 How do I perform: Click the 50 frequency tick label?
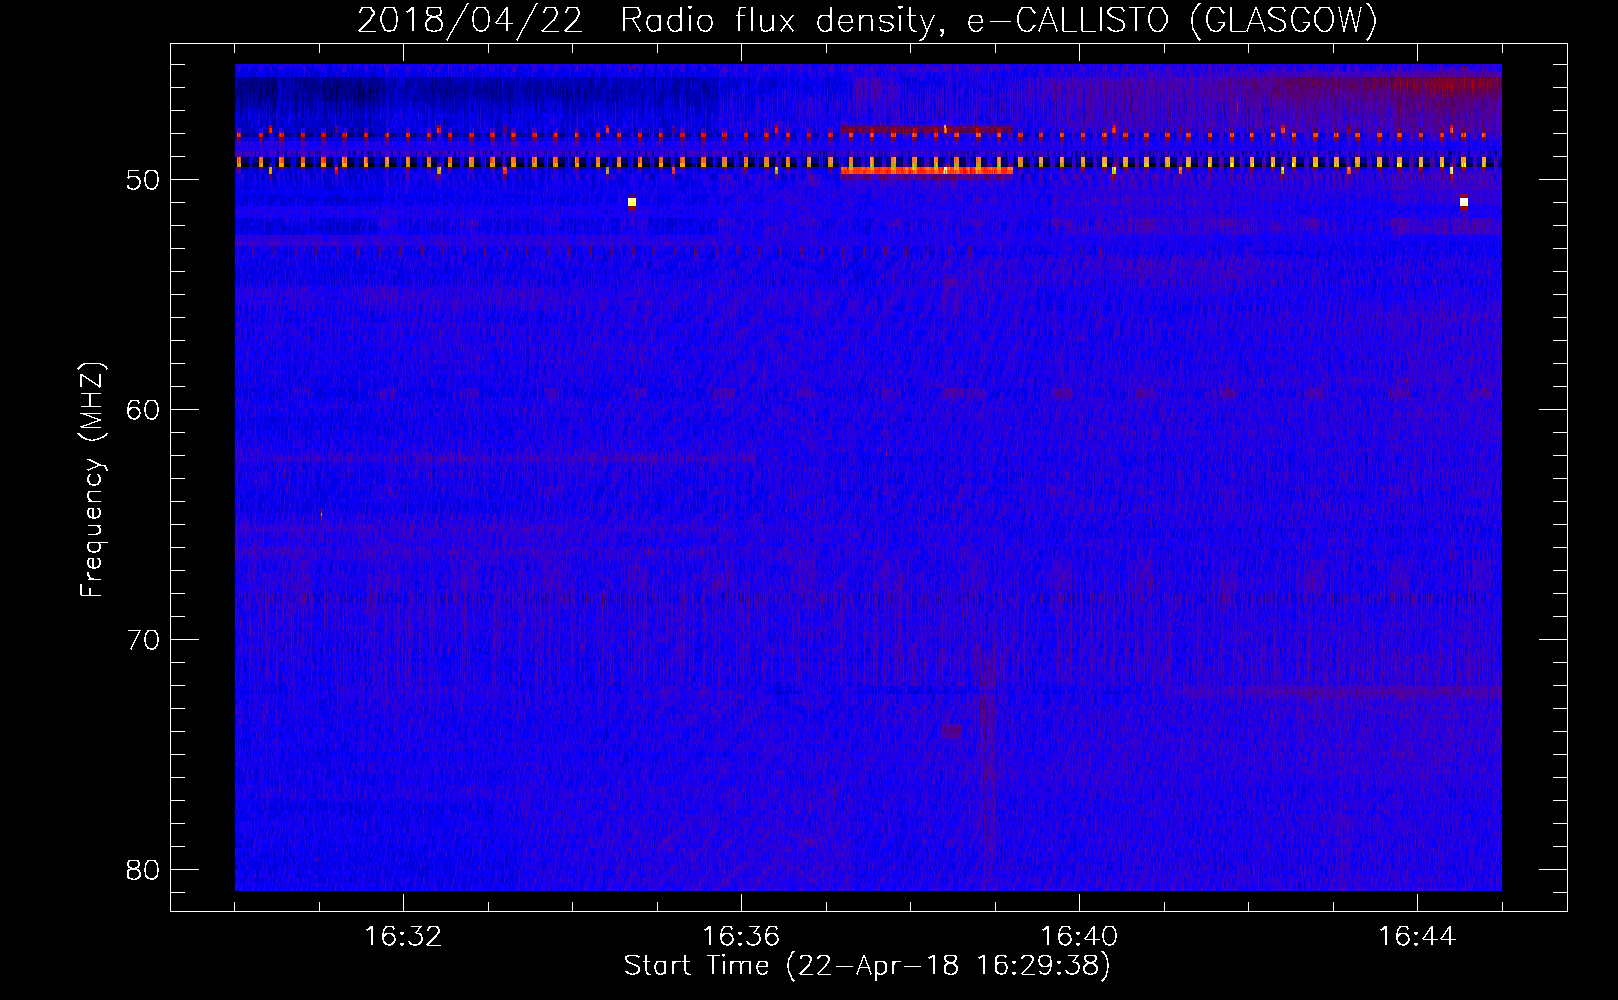143,180
